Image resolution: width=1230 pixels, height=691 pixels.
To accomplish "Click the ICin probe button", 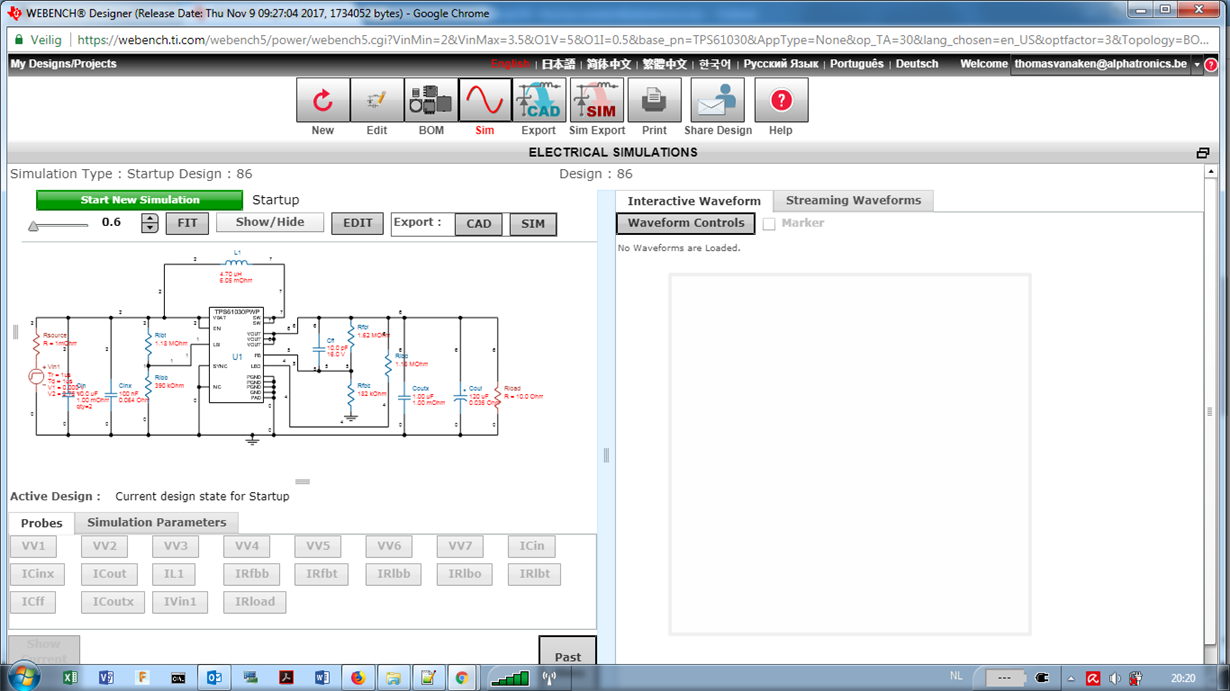I will click(532, 546).
